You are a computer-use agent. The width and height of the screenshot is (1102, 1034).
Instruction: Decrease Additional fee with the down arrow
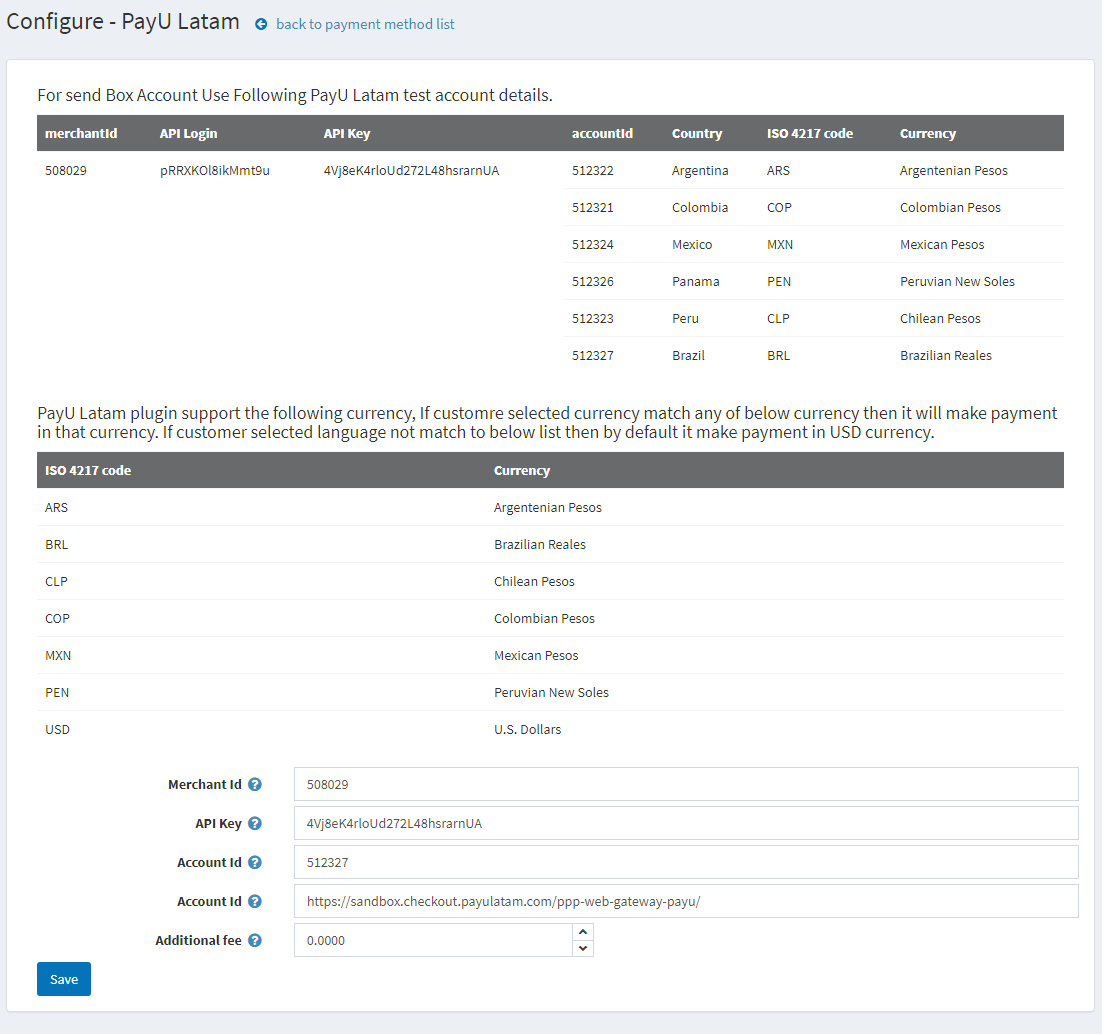583,948
